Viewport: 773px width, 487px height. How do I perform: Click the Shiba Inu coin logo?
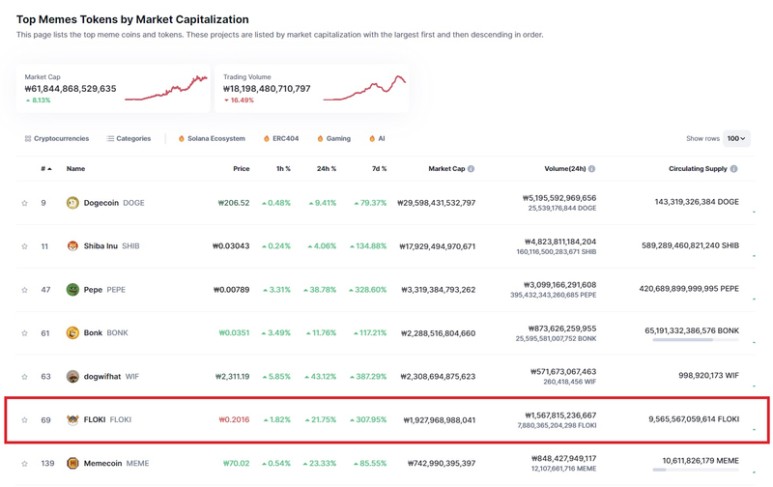click(x=72, y=246)
